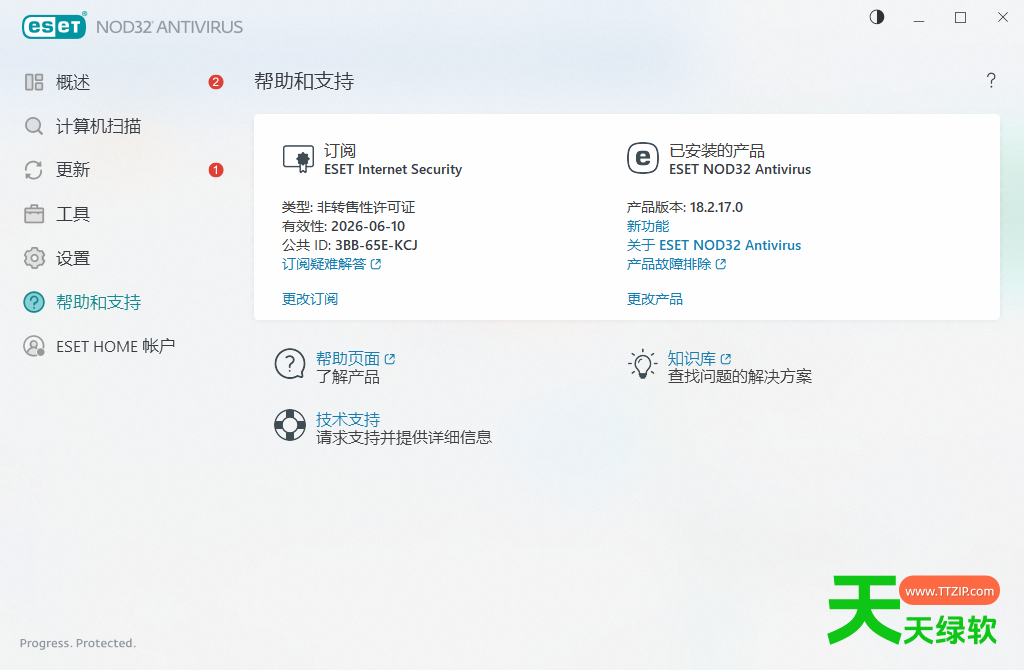Click the 更改产品 link
The width and height of the screenshot is (1024, 670).
pos(654,298)
